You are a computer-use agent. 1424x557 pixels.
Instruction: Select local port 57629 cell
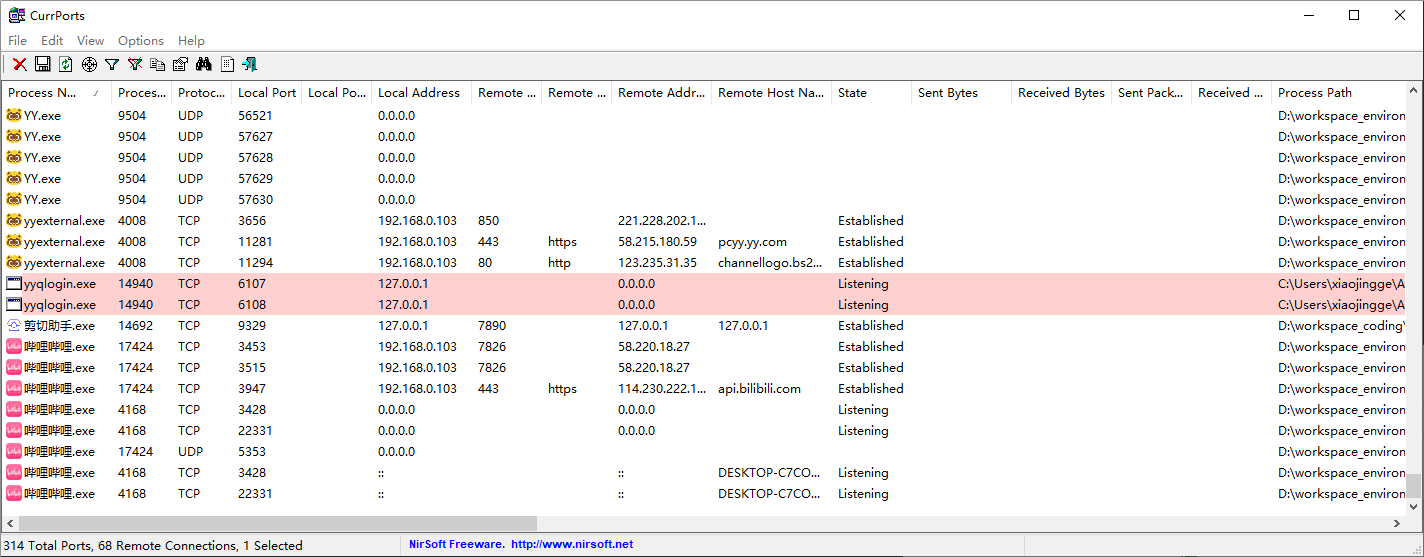click(255, 178)
